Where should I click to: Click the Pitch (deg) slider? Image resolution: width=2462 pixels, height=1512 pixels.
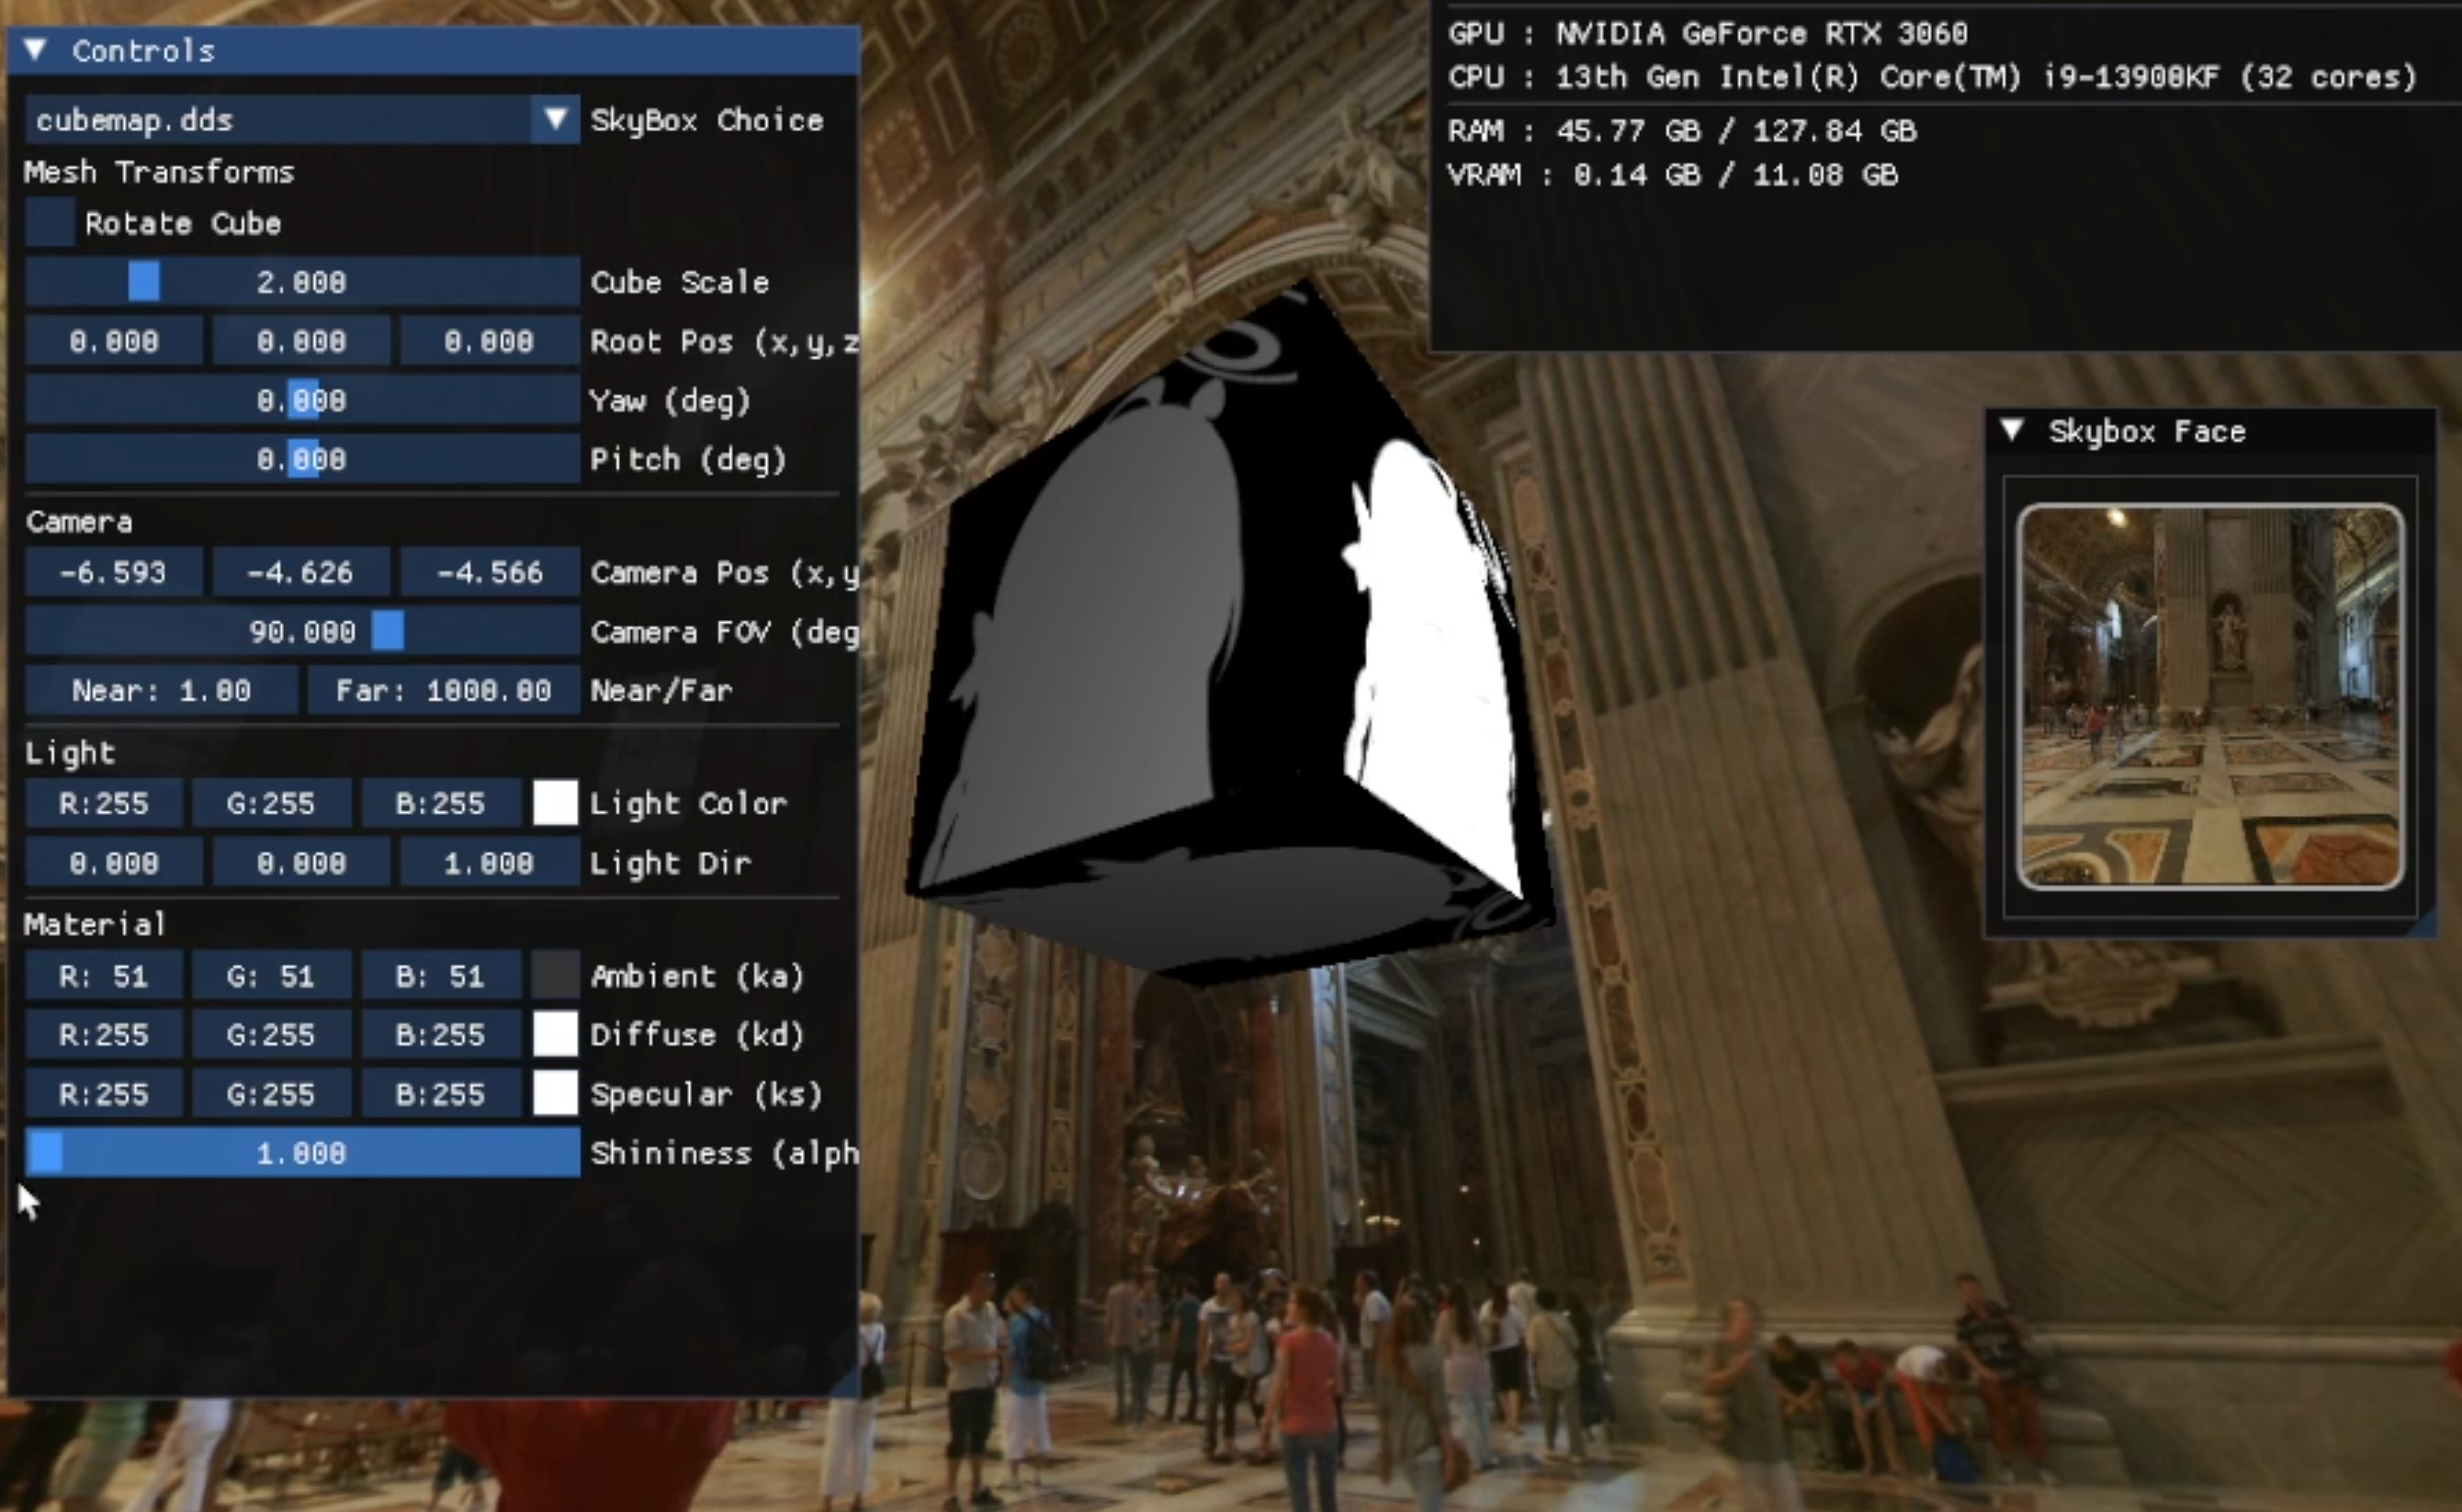[302, 459]
